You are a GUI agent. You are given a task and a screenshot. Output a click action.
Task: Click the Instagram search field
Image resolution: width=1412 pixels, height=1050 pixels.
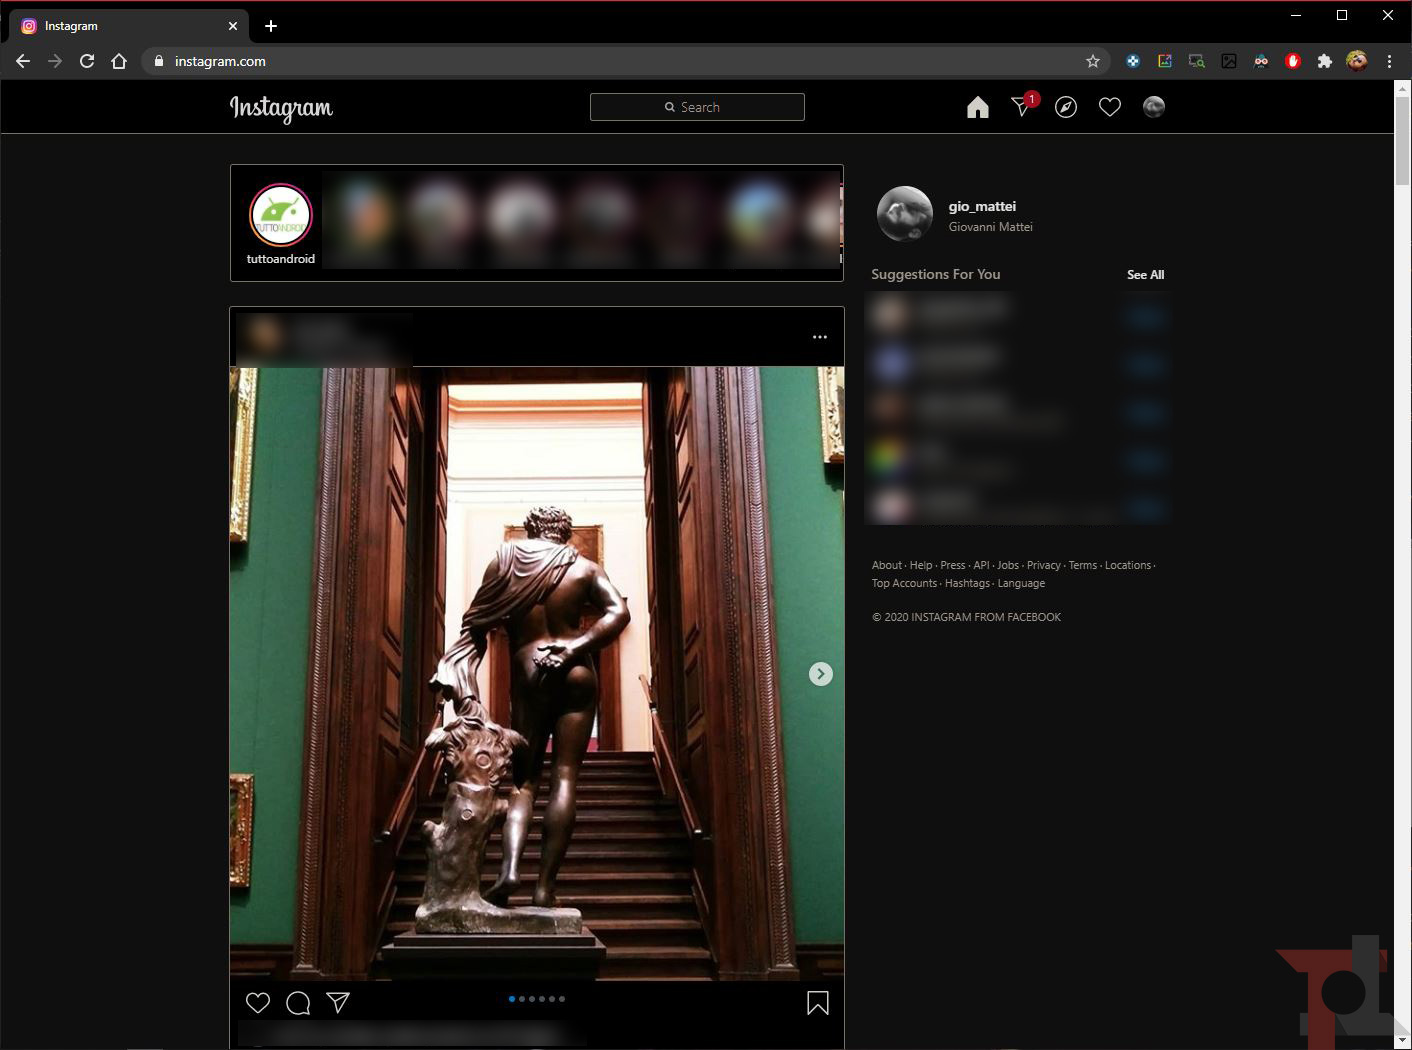click(697, 107)
